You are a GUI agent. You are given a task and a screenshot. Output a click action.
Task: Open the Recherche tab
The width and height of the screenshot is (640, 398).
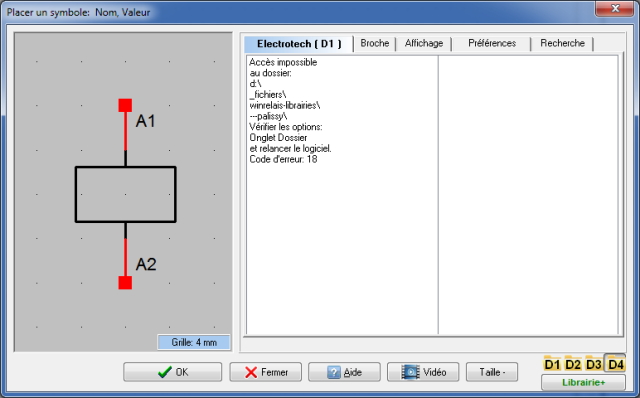point(562,43)
